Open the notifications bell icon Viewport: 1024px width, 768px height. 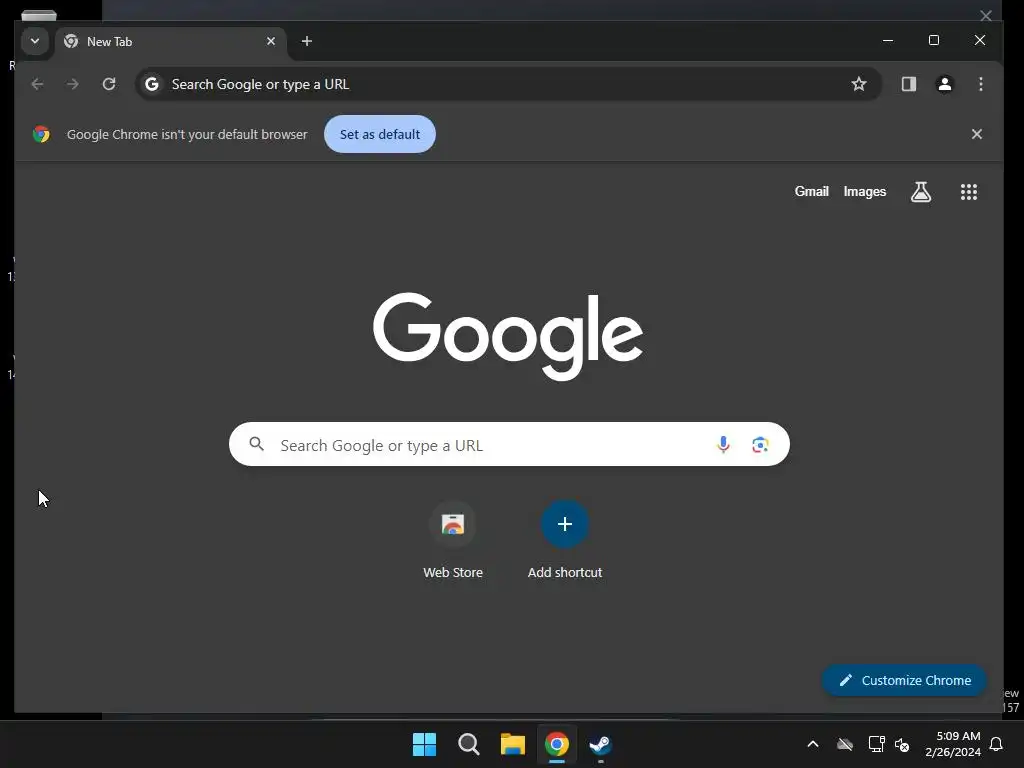click(996, 744)
